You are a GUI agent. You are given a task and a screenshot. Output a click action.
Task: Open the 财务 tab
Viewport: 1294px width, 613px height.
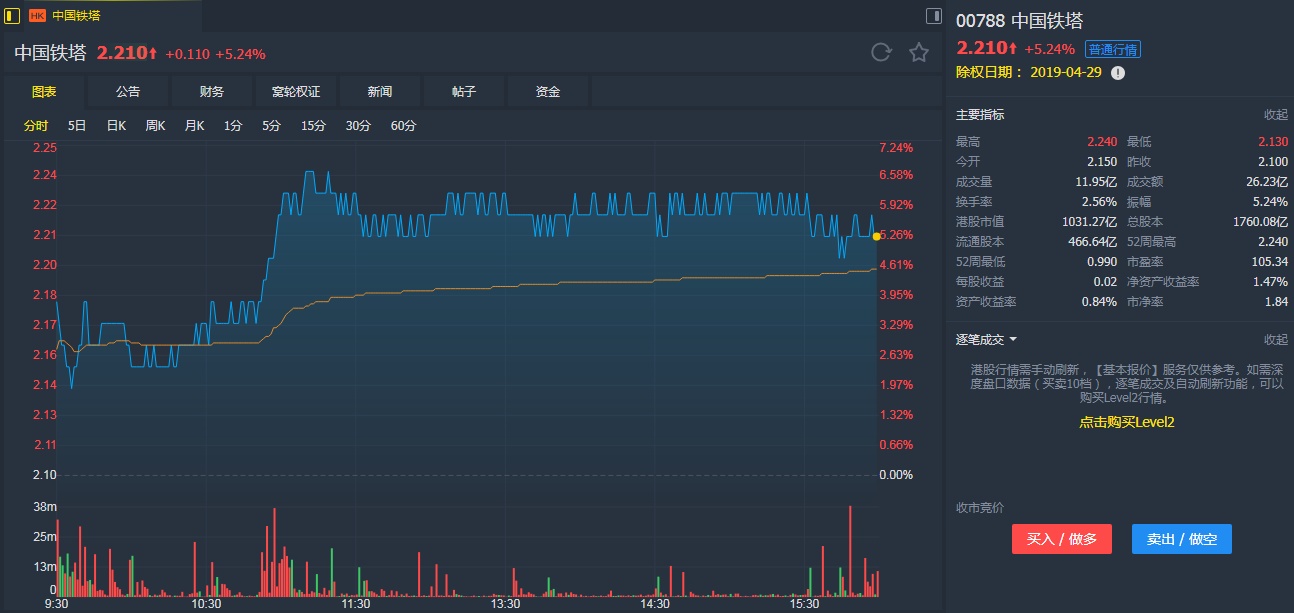[x=212, y=92]
